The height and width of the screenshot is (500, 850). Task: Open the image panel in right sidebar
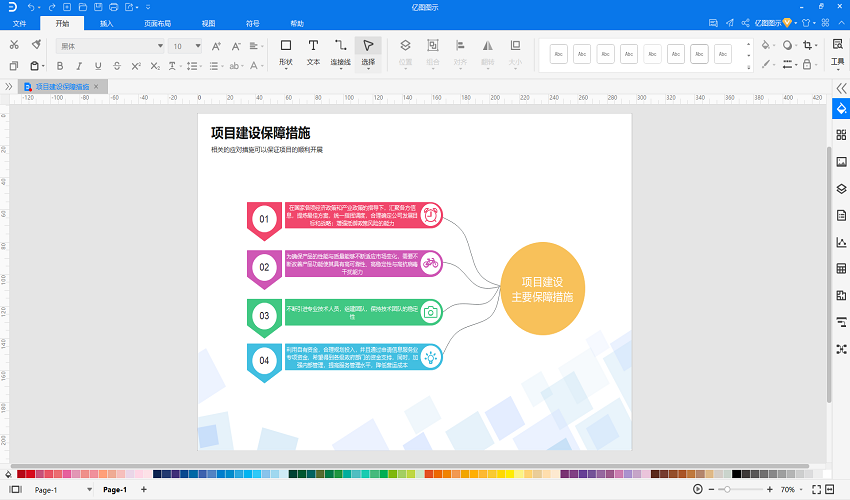click(841, 162)
